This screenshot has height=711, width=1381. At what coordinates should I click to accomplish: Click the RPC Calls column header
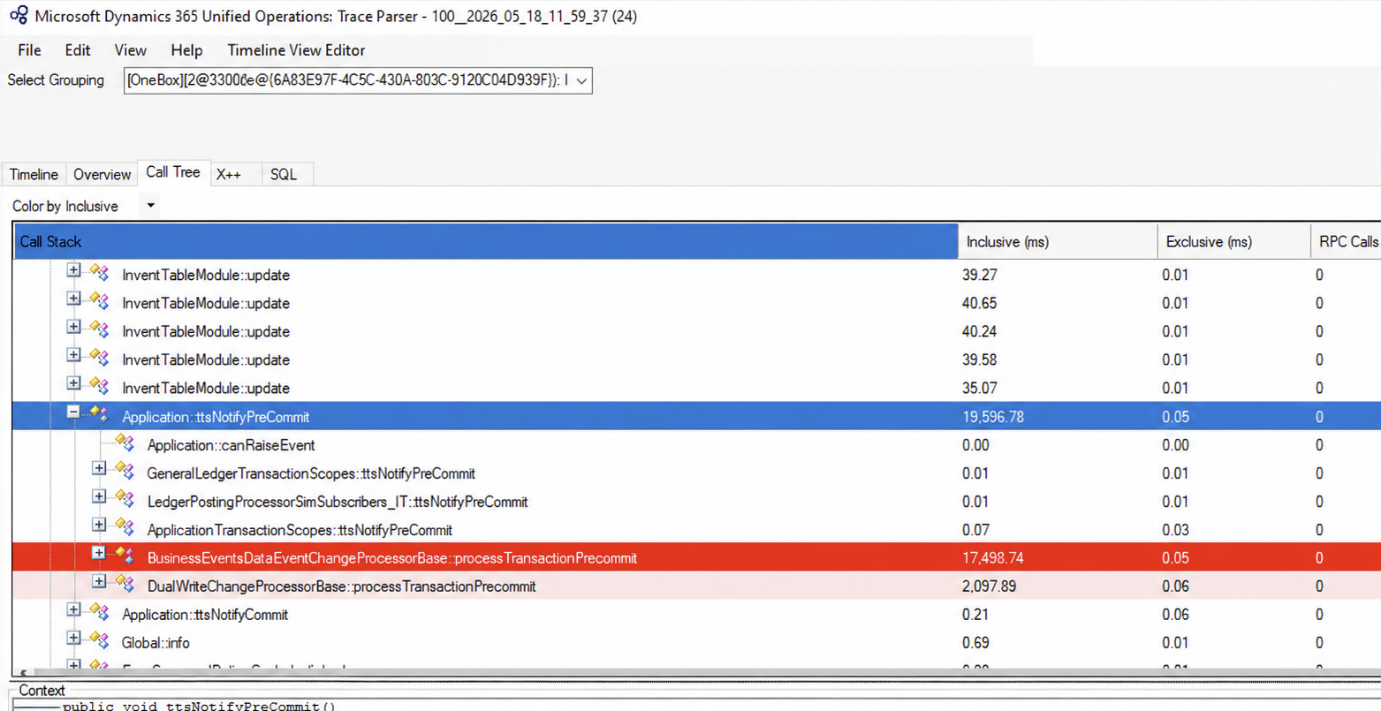(1346, 241)
